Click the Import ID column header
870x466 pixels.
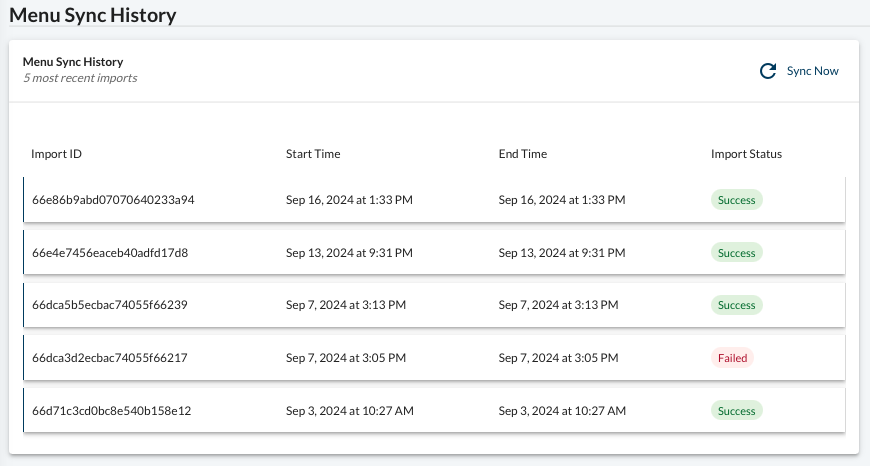pyautogui.click(x=56, y=154)
